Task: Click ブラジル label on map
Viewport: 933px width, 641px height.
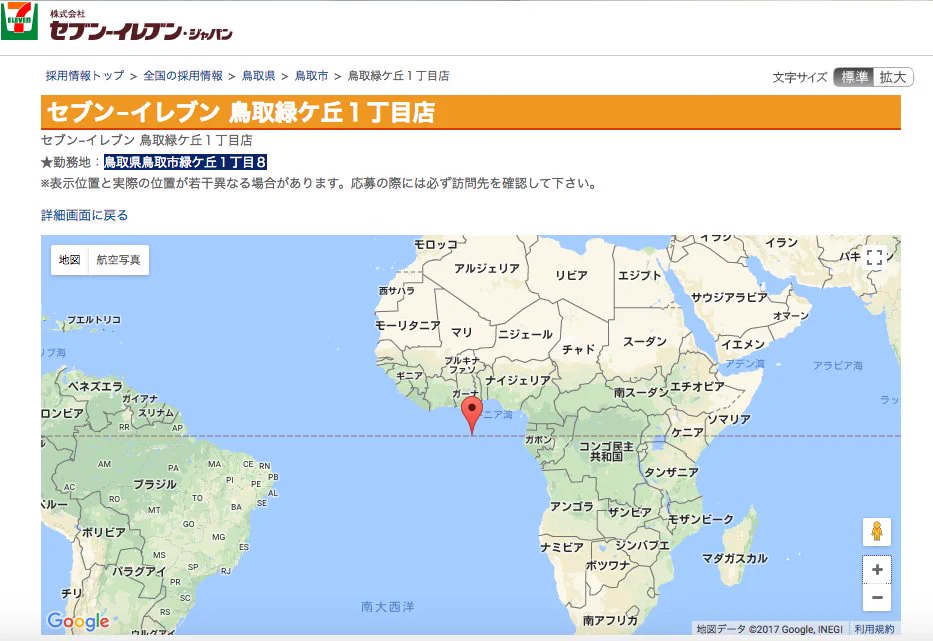Action: (155, 484)
